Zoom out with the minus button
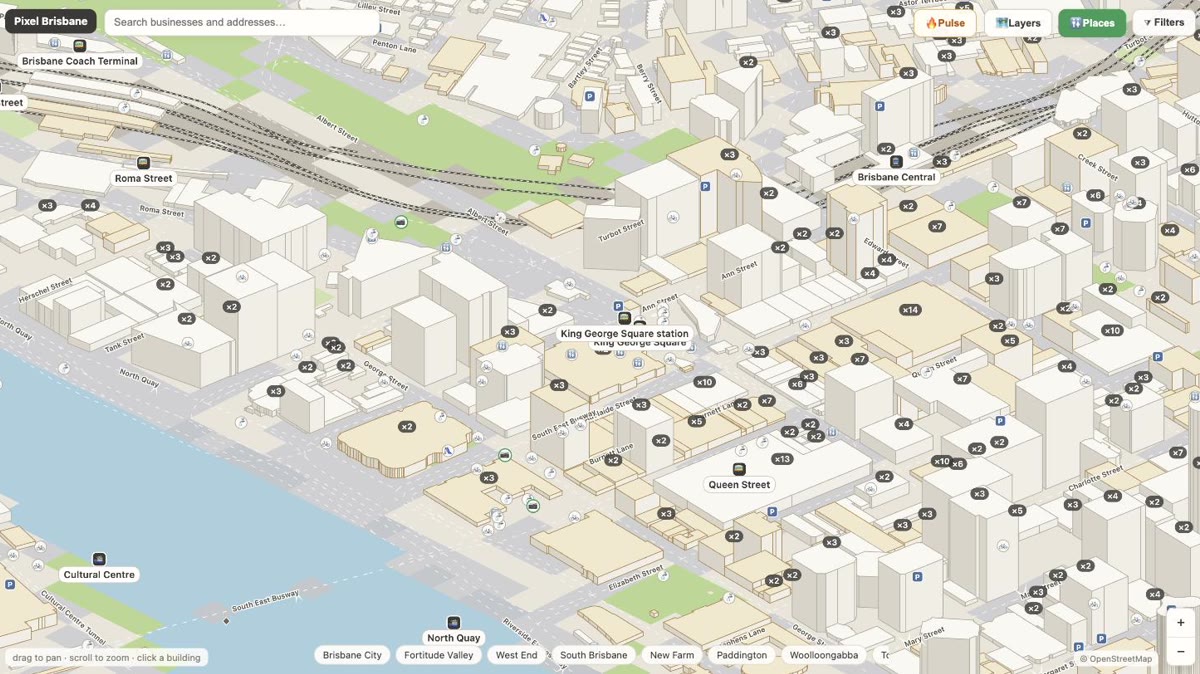 1180,650
